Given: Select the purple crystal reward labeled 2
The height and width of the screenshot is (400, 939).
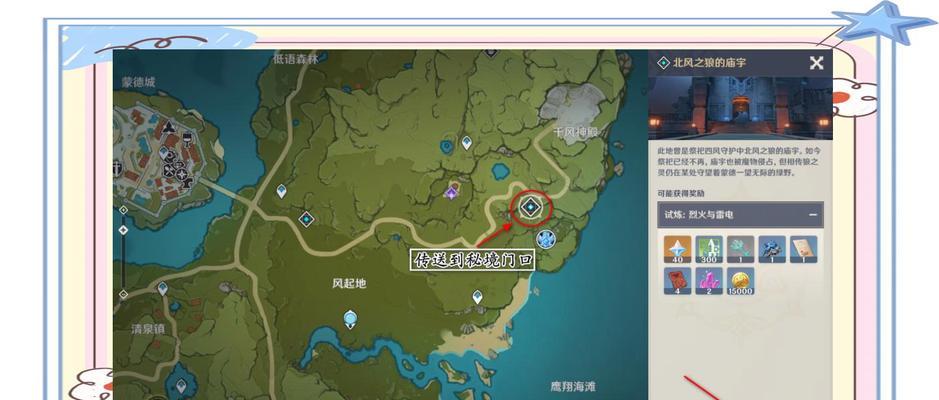Looking at the screenshot, I should [709, 282].
